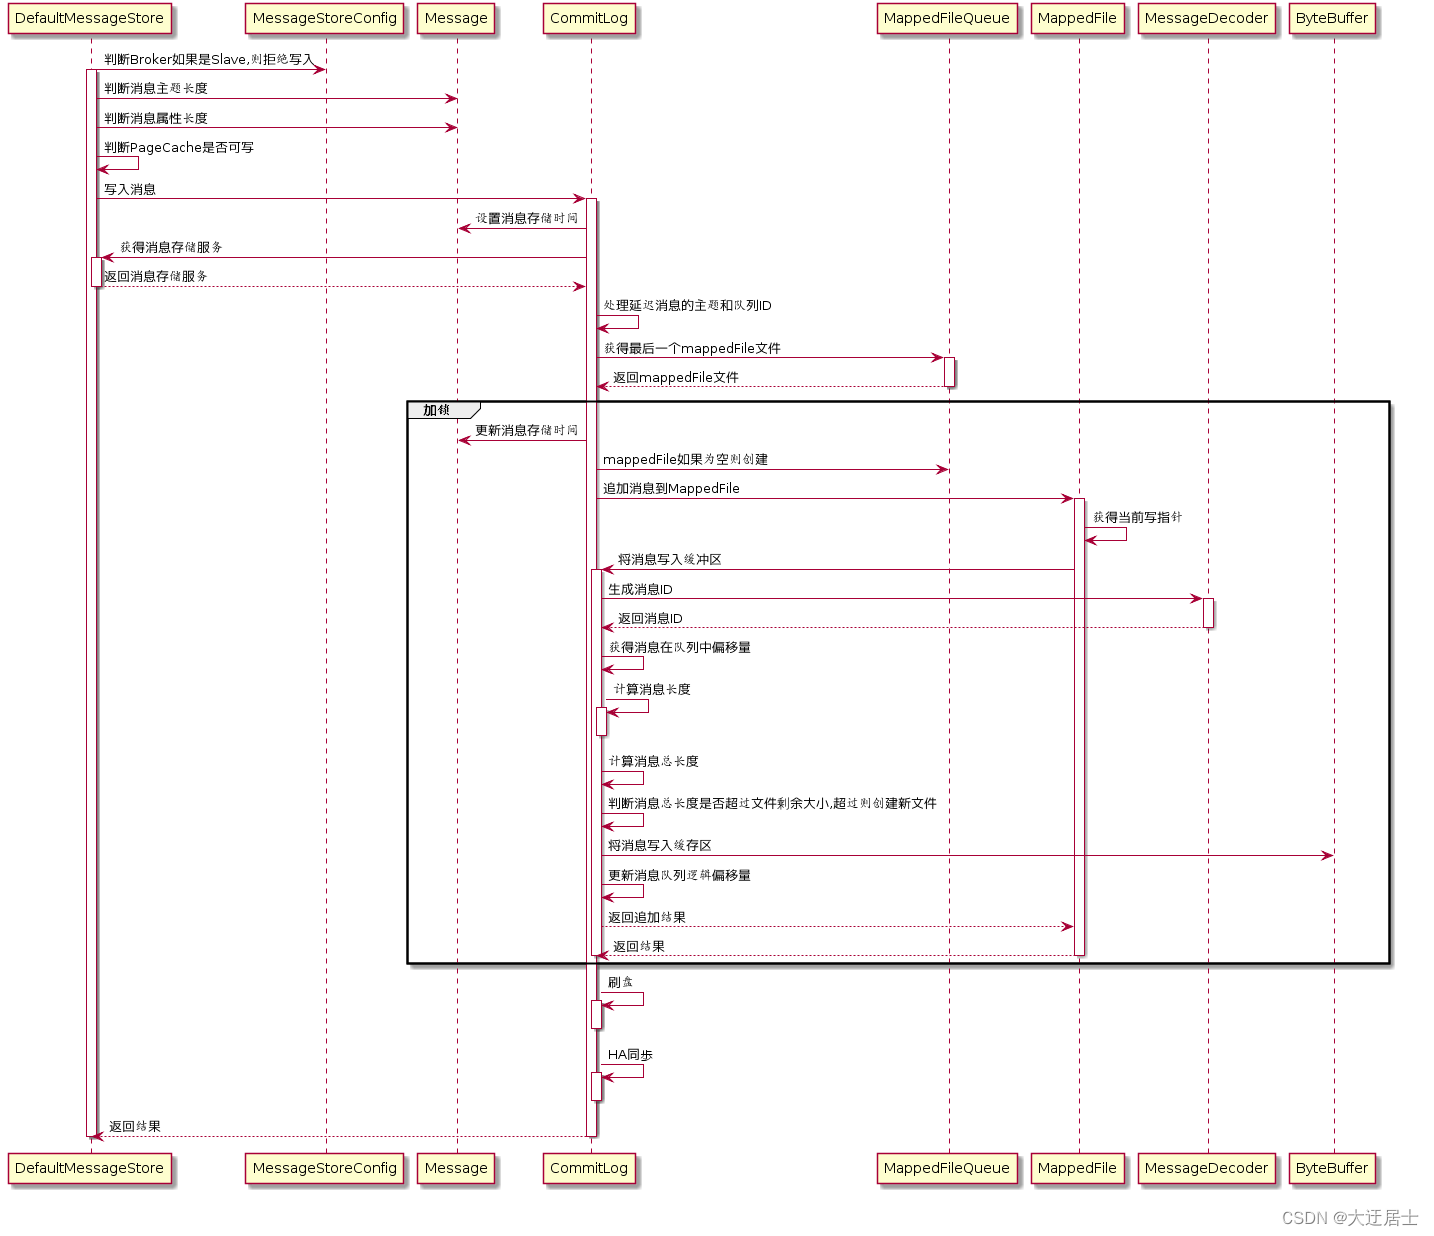
Task: Click the top MappedFileQueue participant box
Action: coord(947,19)
